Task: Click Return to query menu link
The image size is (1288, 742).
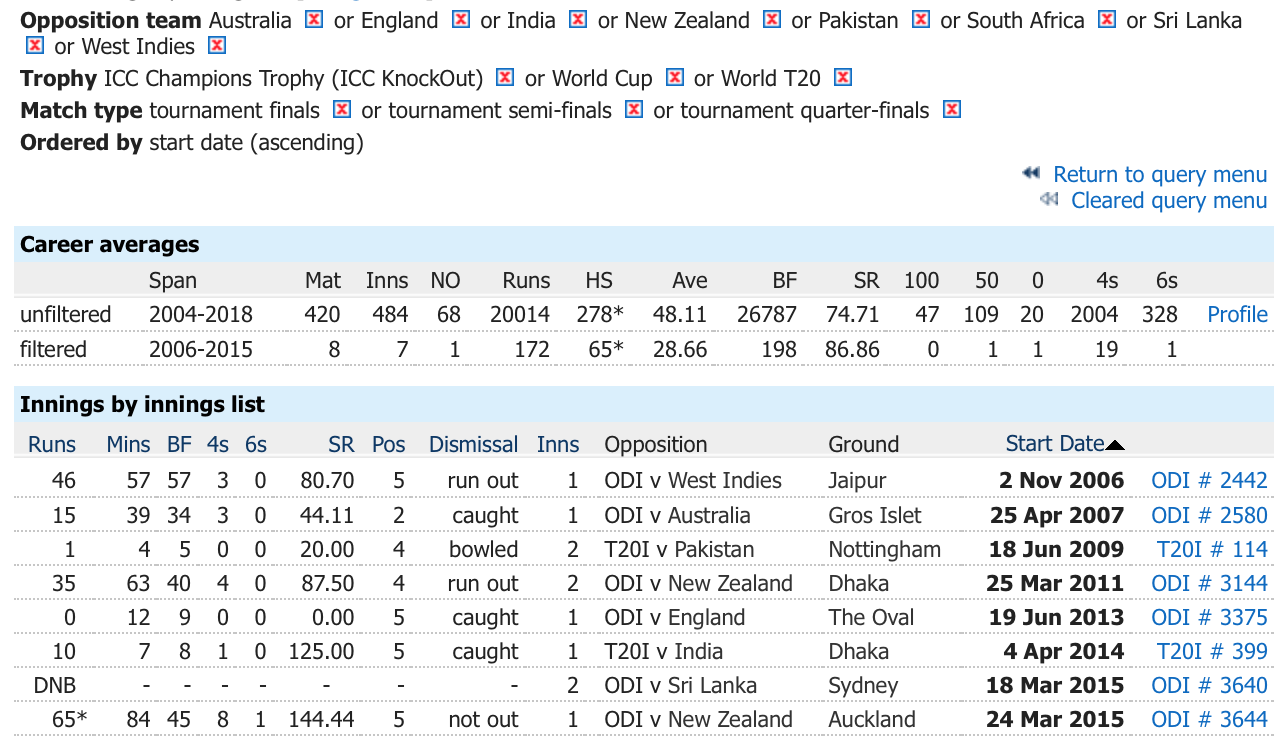Action: [1159, 175]
